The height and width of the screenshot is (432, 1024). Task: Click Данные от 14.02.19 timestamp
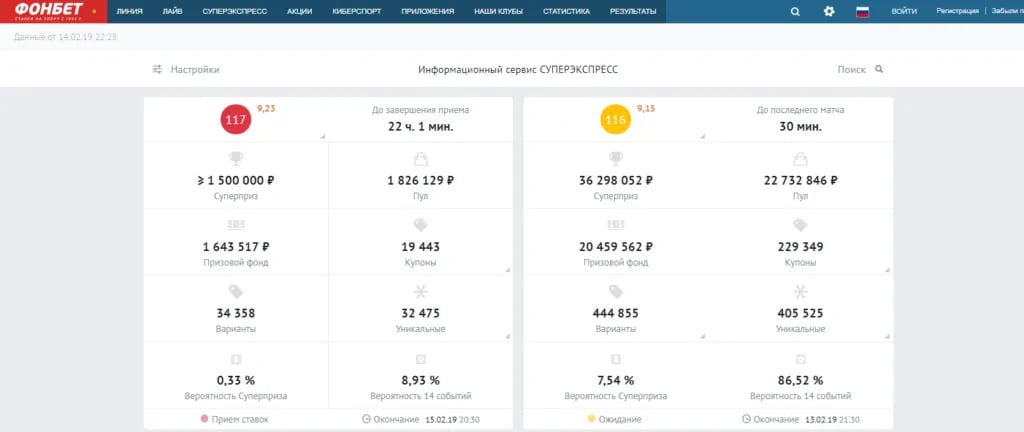click(x=65, y=37)
